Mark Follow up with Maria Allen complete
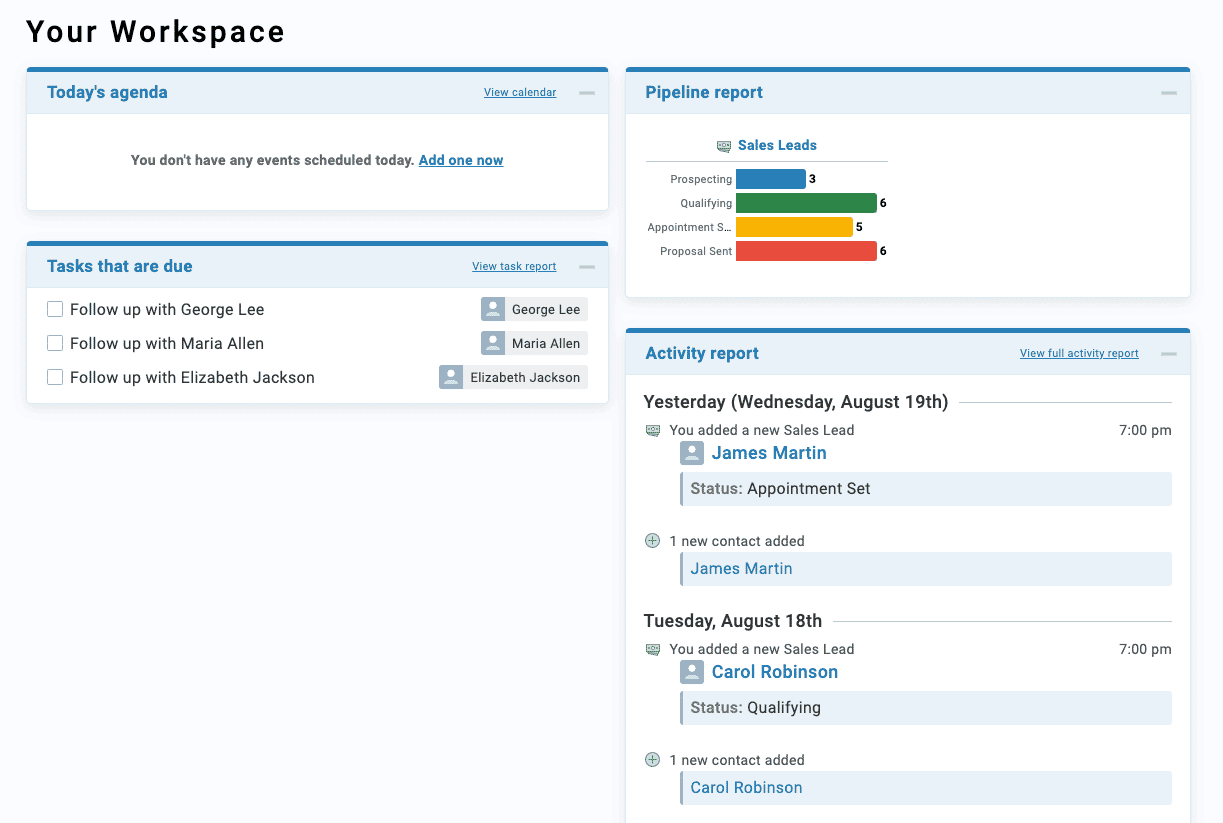 coord(55,343)
